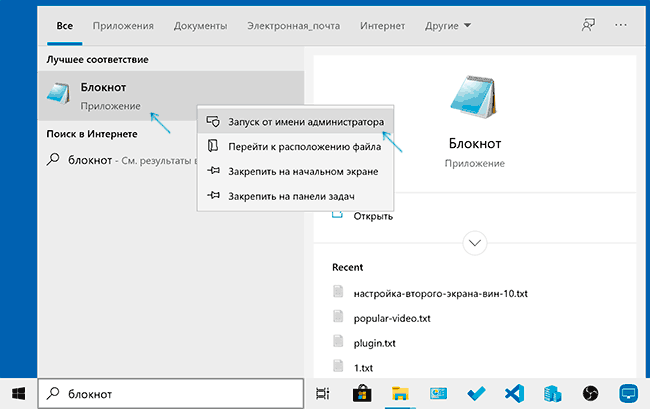Screen dimensions: 650x409
Task: Click the large Блокнот icon in preview pane
Action: [x=474, y=98]
